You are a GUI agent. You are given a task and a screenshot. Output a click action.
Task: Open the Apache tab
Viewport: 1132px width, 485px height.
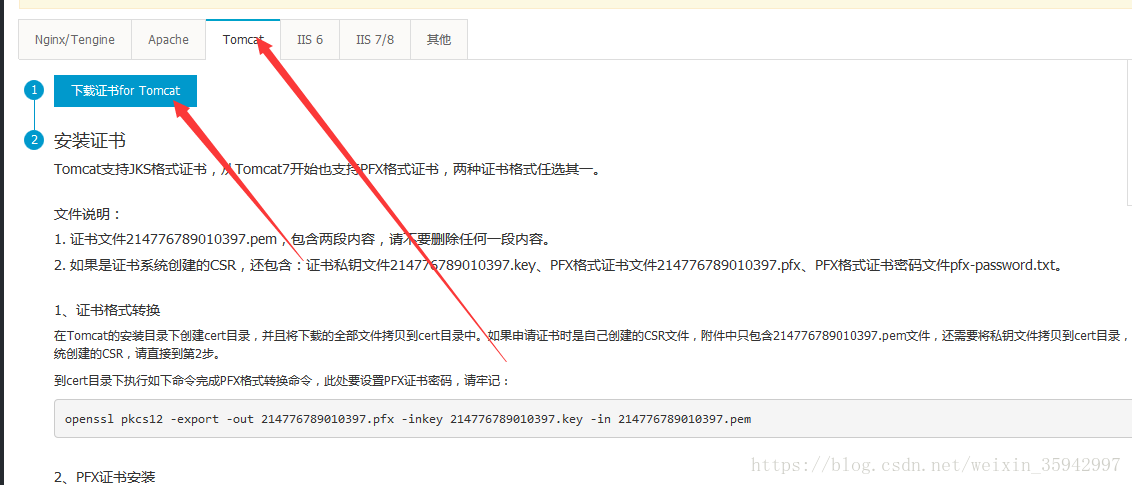click(168, 40)
